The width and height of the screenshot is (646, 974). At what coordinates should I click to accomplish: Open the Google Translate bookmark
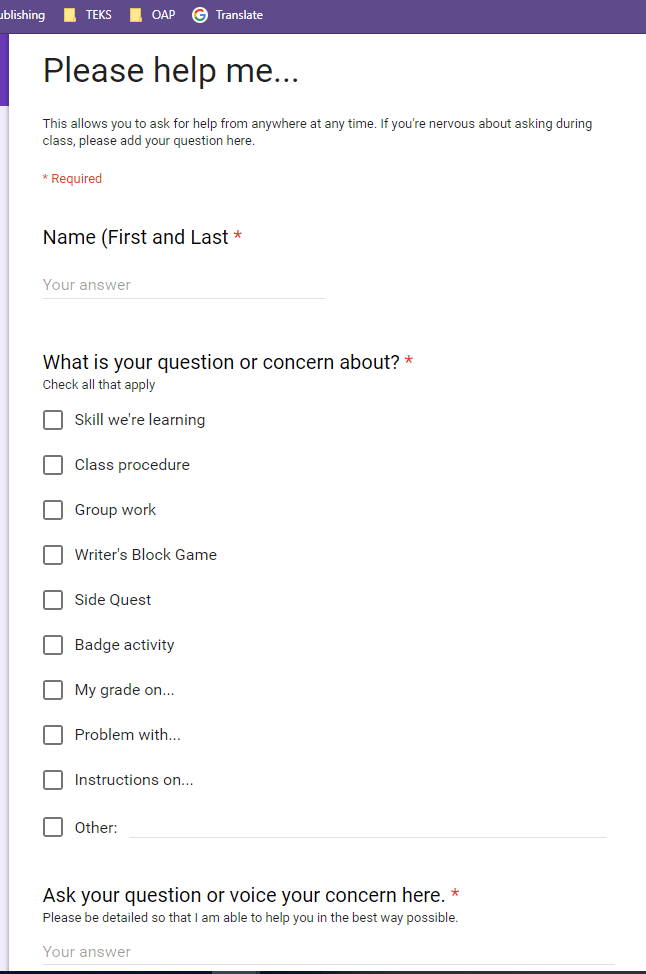228,15
